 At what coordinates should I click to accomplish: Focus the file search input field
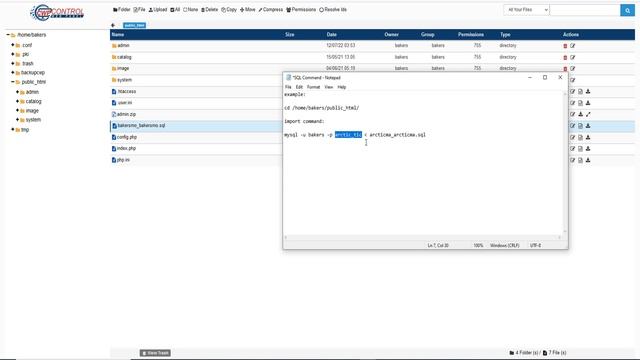click(585, 10)
